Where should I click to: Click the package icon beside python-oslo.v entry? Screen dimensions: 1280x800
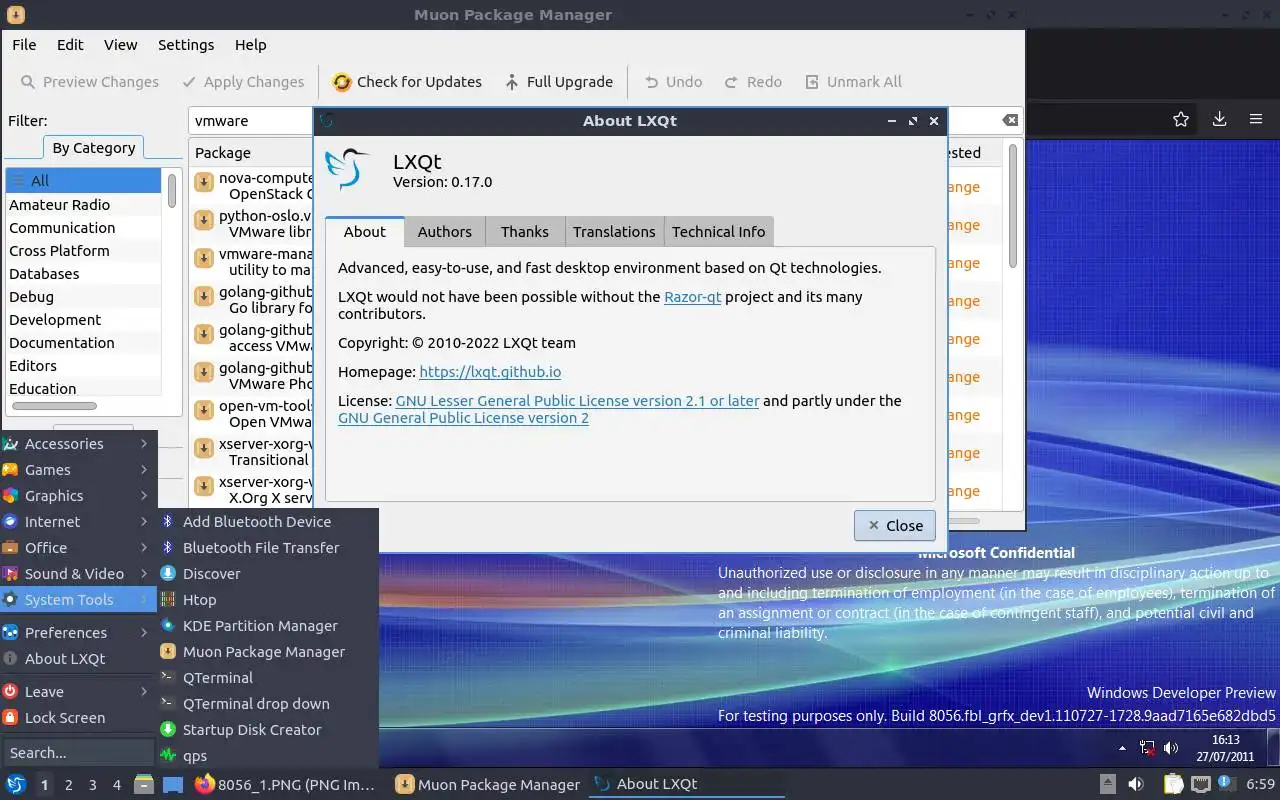204,220
